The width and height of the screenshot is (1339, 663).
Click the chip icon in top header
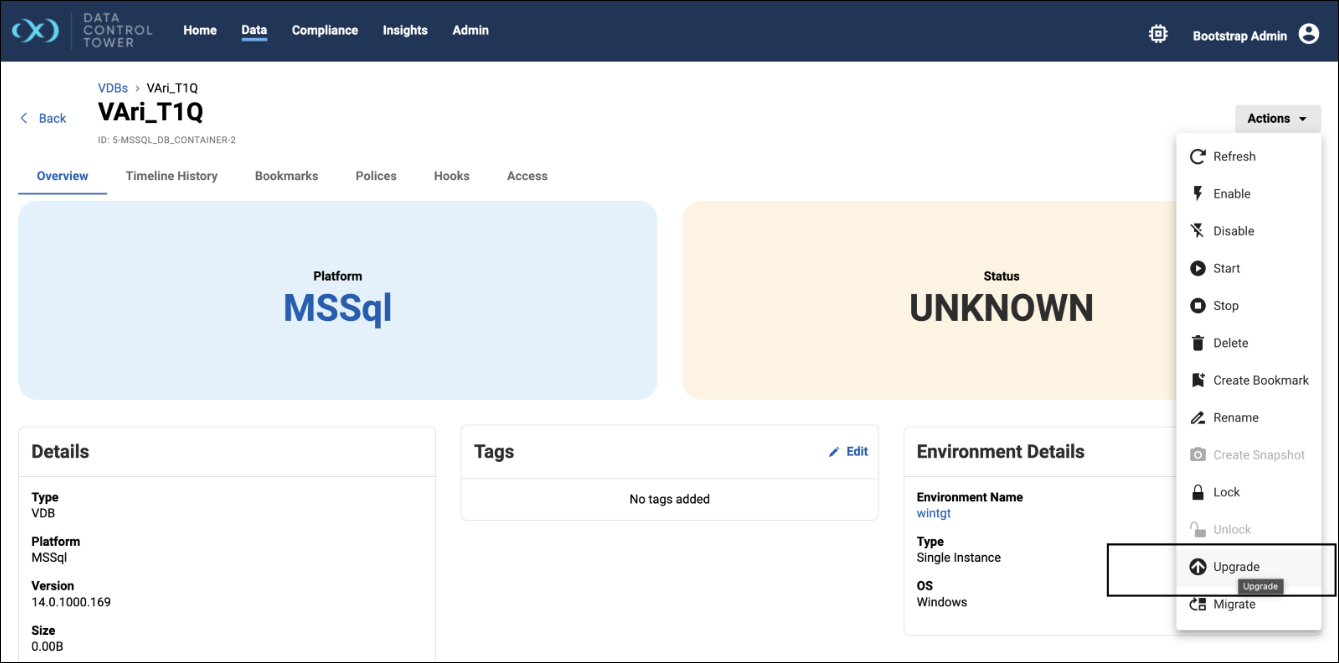point(1158,34)
